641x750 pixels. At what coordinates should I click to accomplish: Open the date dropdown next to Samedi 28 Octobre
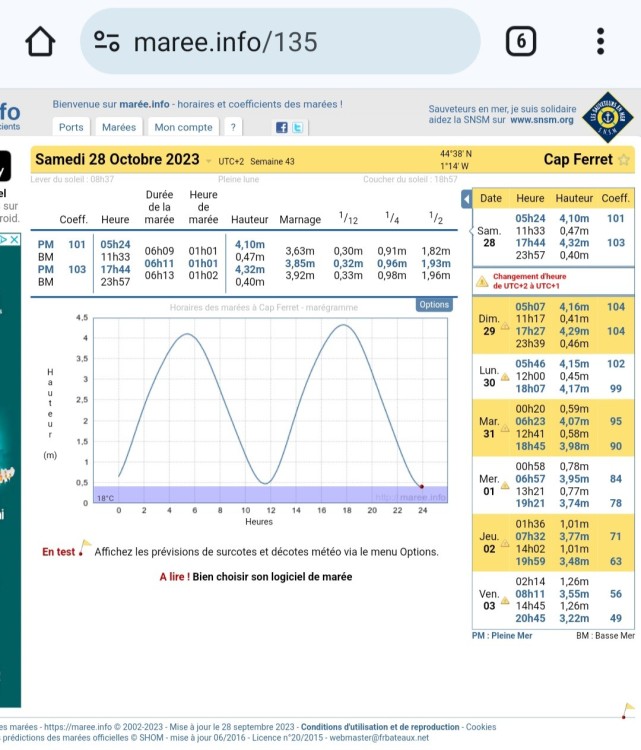[x=208, y=161]
